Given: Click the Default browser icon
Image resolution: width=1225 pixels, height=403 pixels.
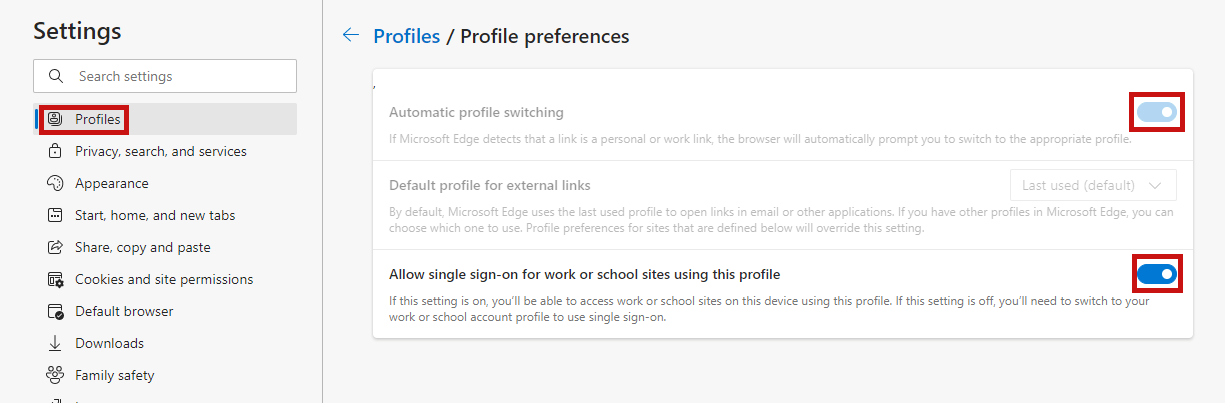Looking at the screenshot, I should click(x=55, y=312).
